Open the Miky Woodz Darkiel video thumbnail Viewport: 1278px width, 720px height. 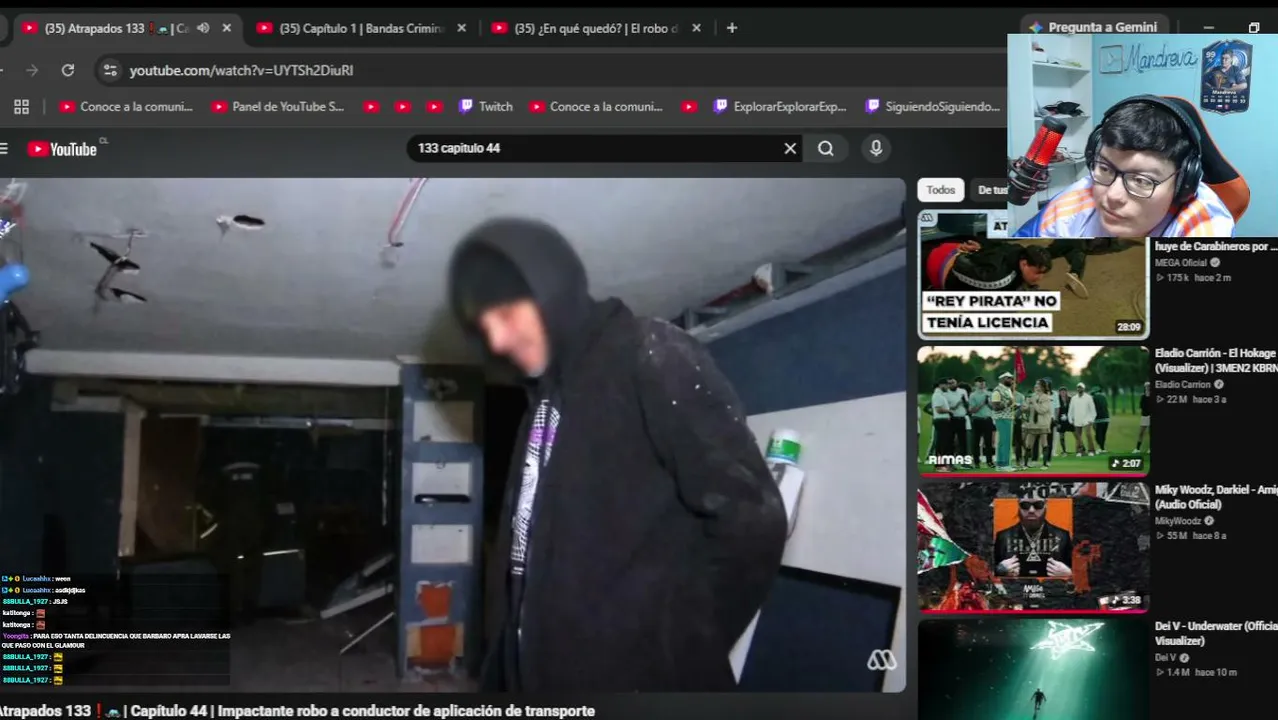click(x=1033, y=547)
